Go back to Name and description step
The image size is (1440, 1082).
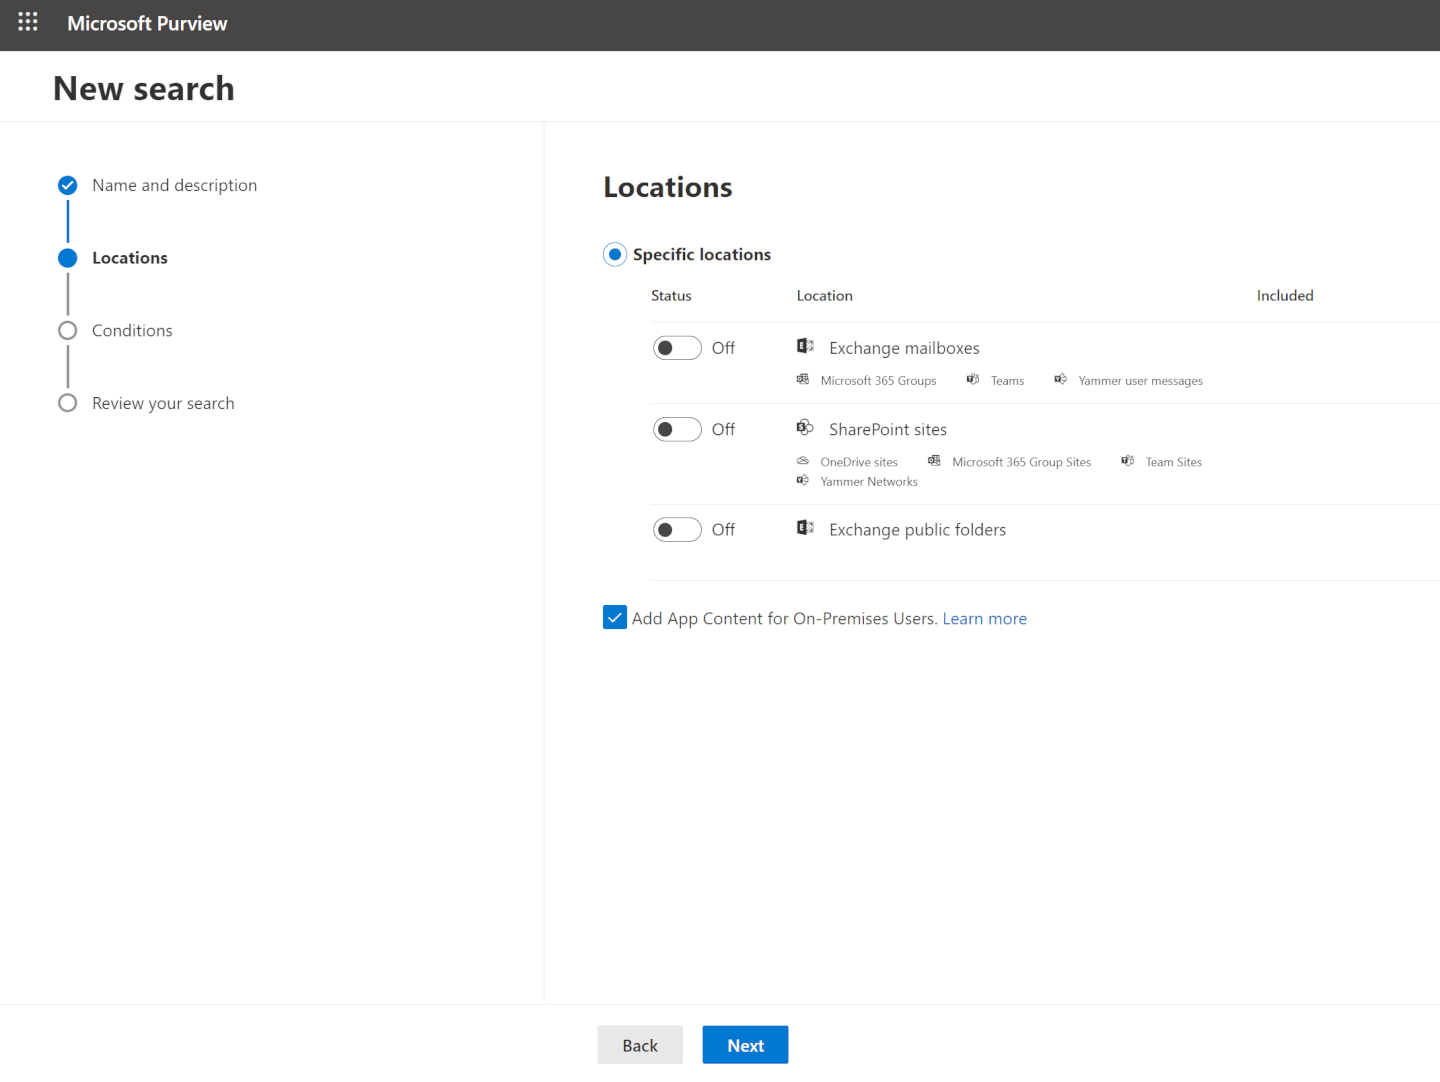(174, 185)
